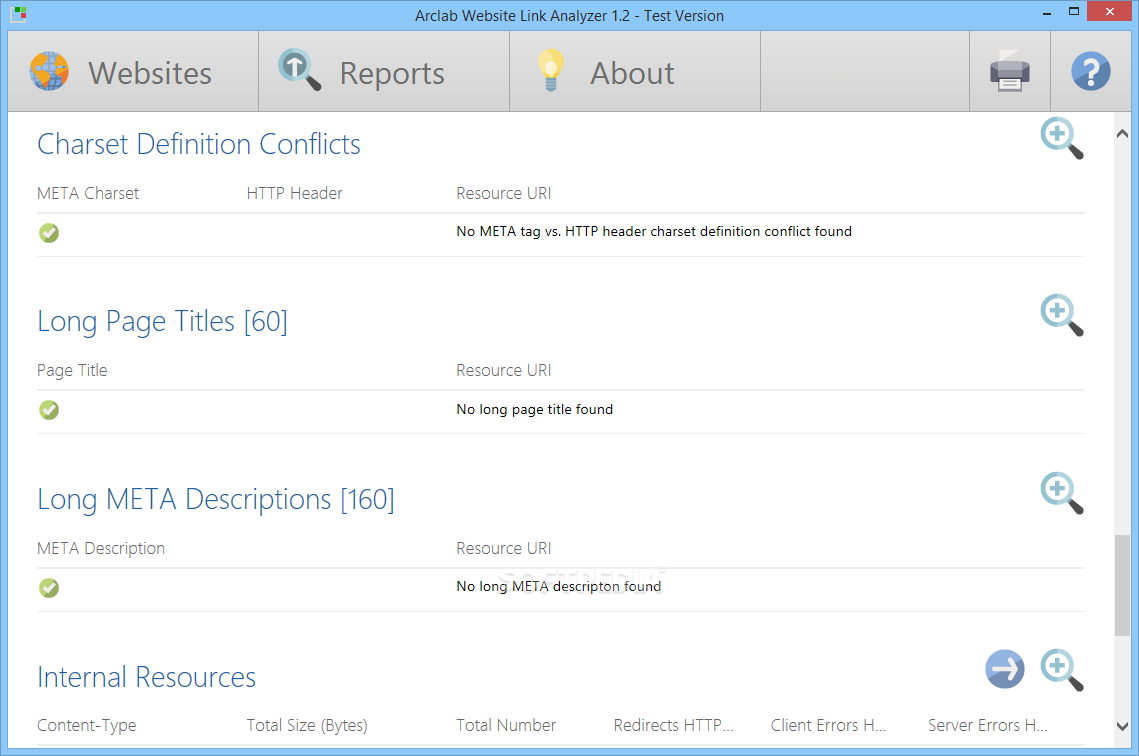Screen dimensions: 1139x756
Task: Click magnifier icon for Internal Resources
Action: [1061, 670]
